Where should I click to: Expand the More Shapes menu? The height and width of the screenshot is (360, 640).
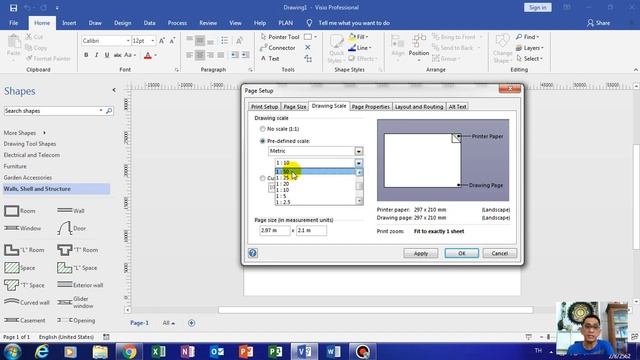24,133
